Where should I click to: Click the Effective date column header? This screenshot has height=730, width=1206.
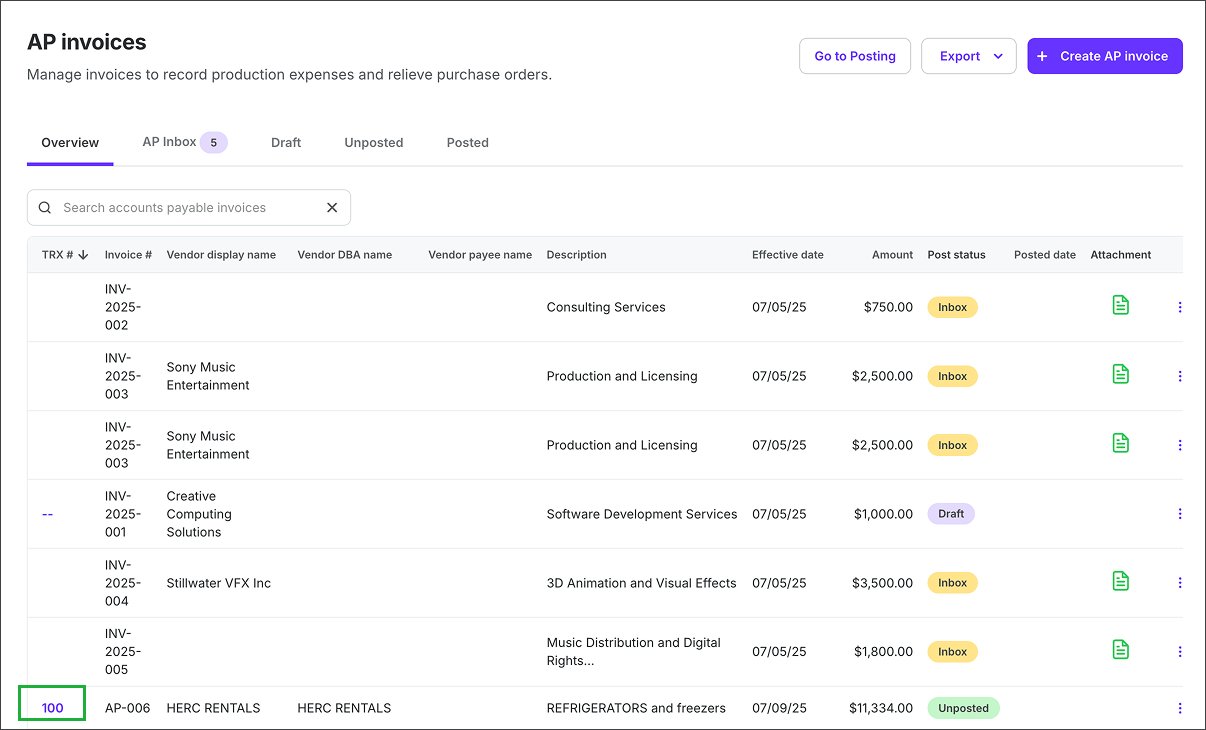tap(788, 255)
